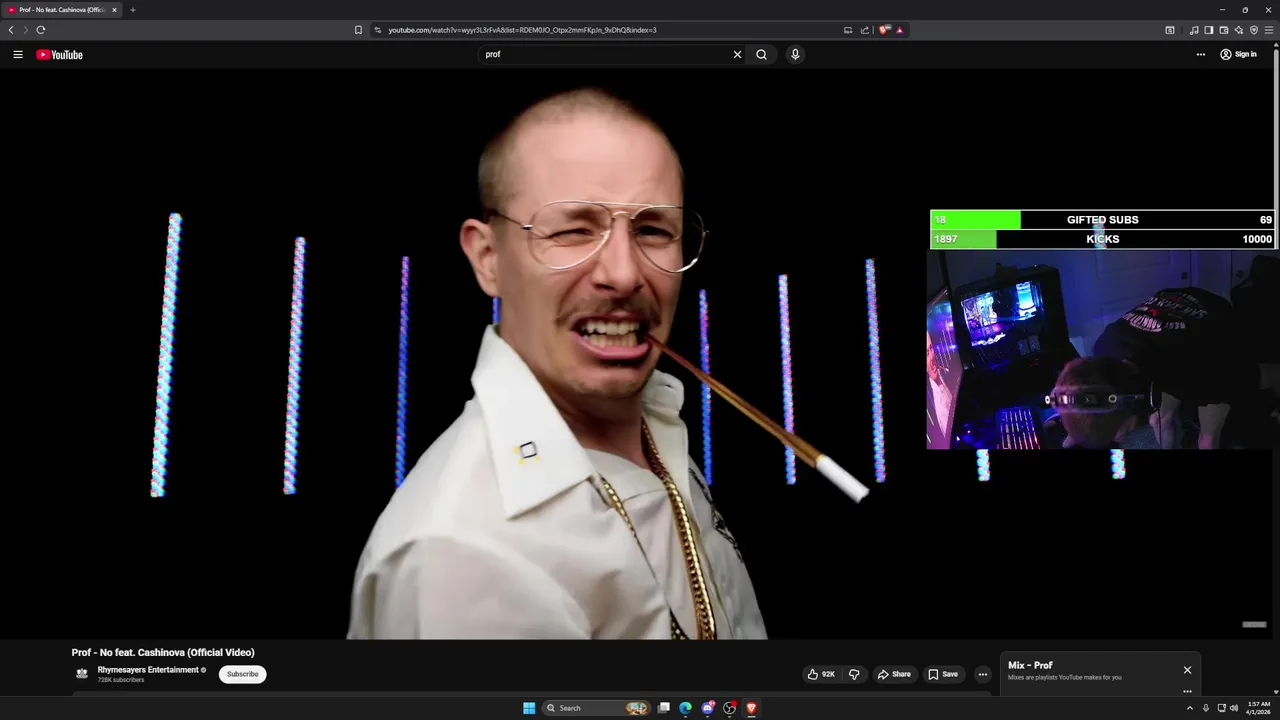
Task: Click the video title 'Prof - No feat. Cashinova'
Action: (x=163, y=652)
